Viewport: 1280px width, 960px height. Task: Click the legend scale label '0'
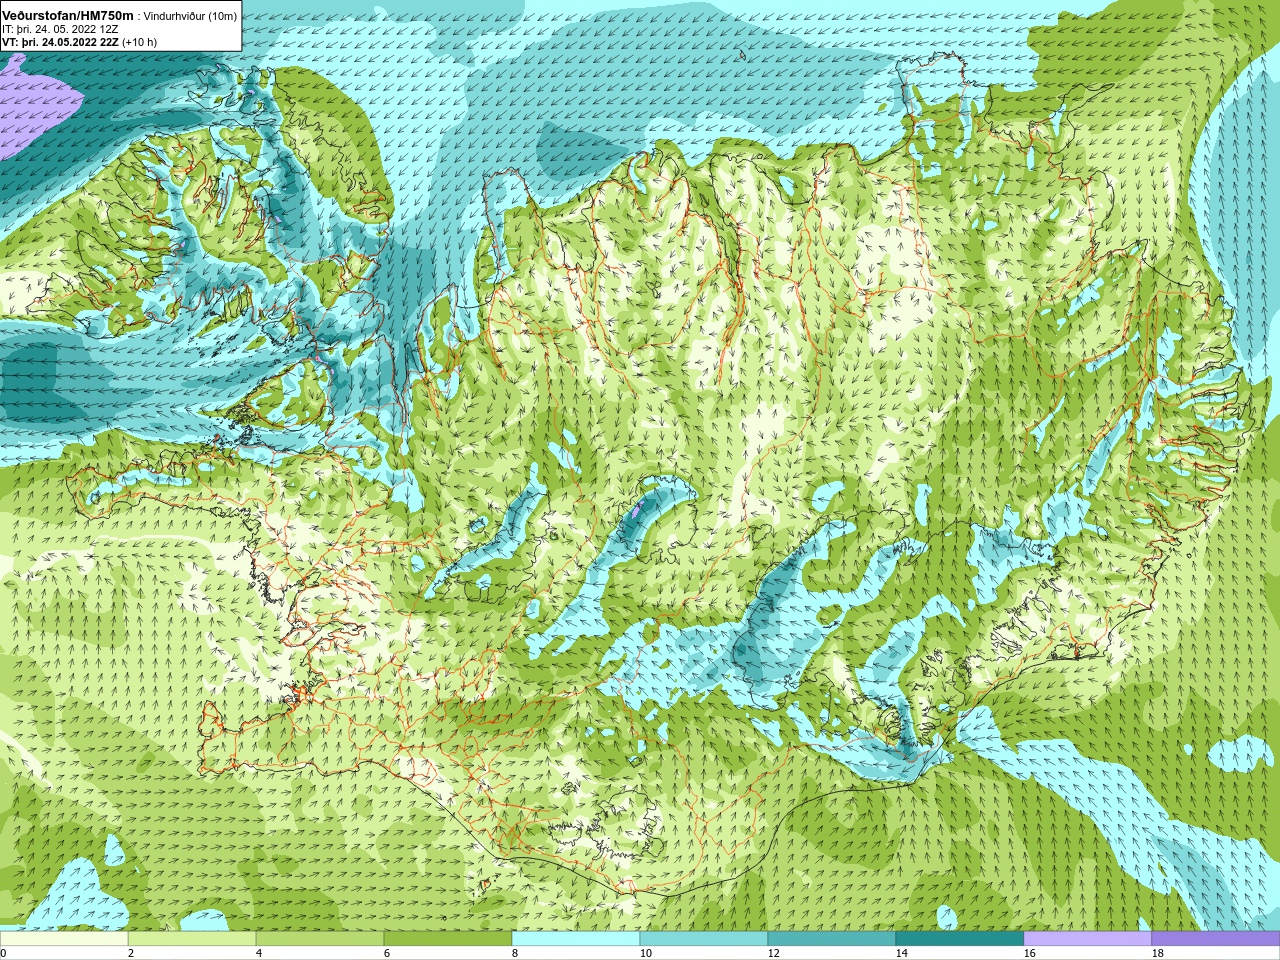(x=4, y=953)
